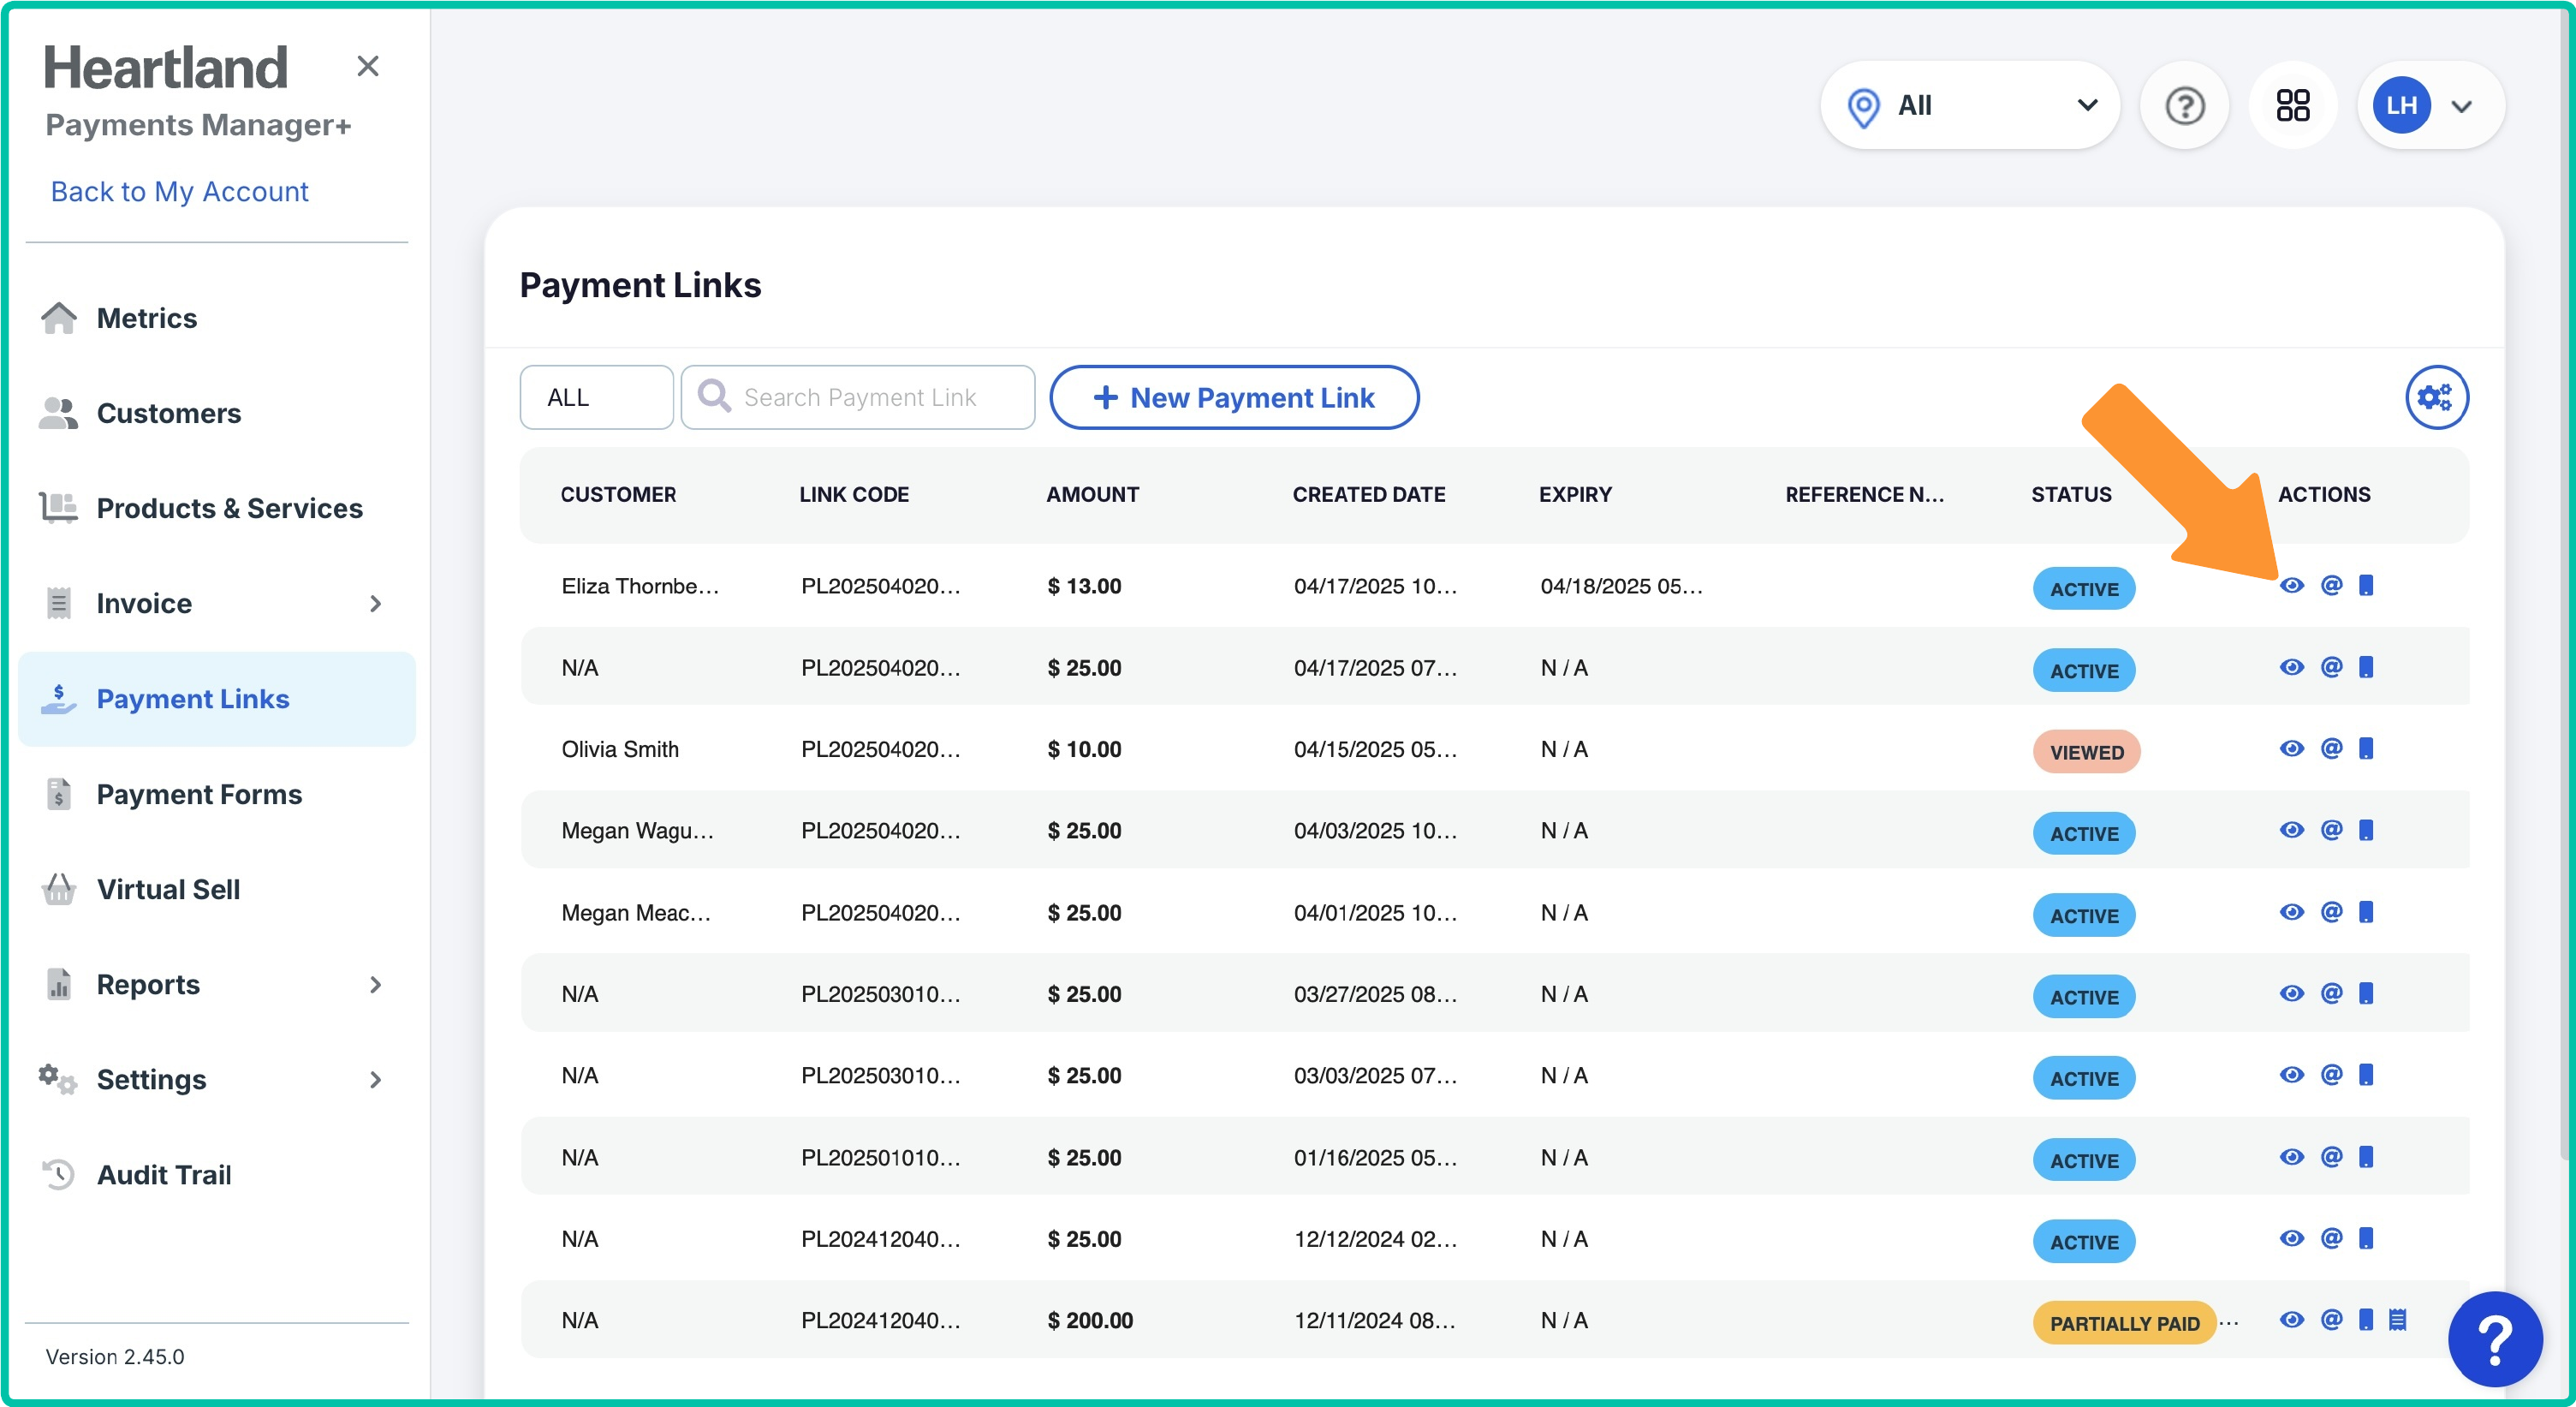Screen dimensions: 2576x1407
Task: Send the Eliza Thornbe link by SMS phone icon
Action: point(2365,585)
